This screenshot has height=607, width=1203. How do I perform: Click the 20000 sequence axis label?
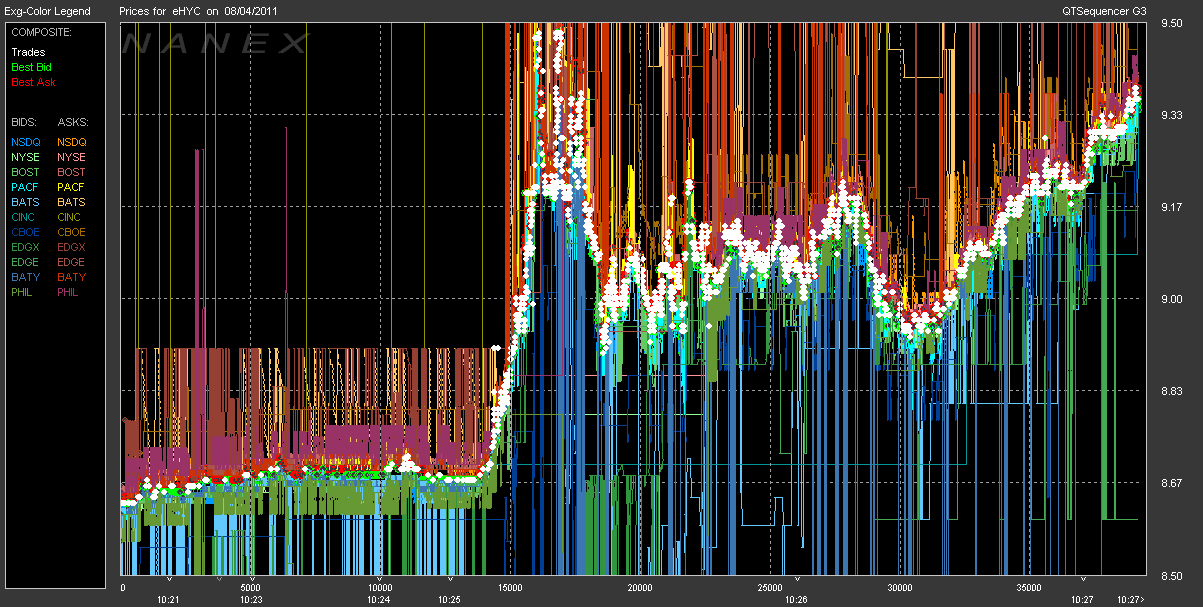640,588
